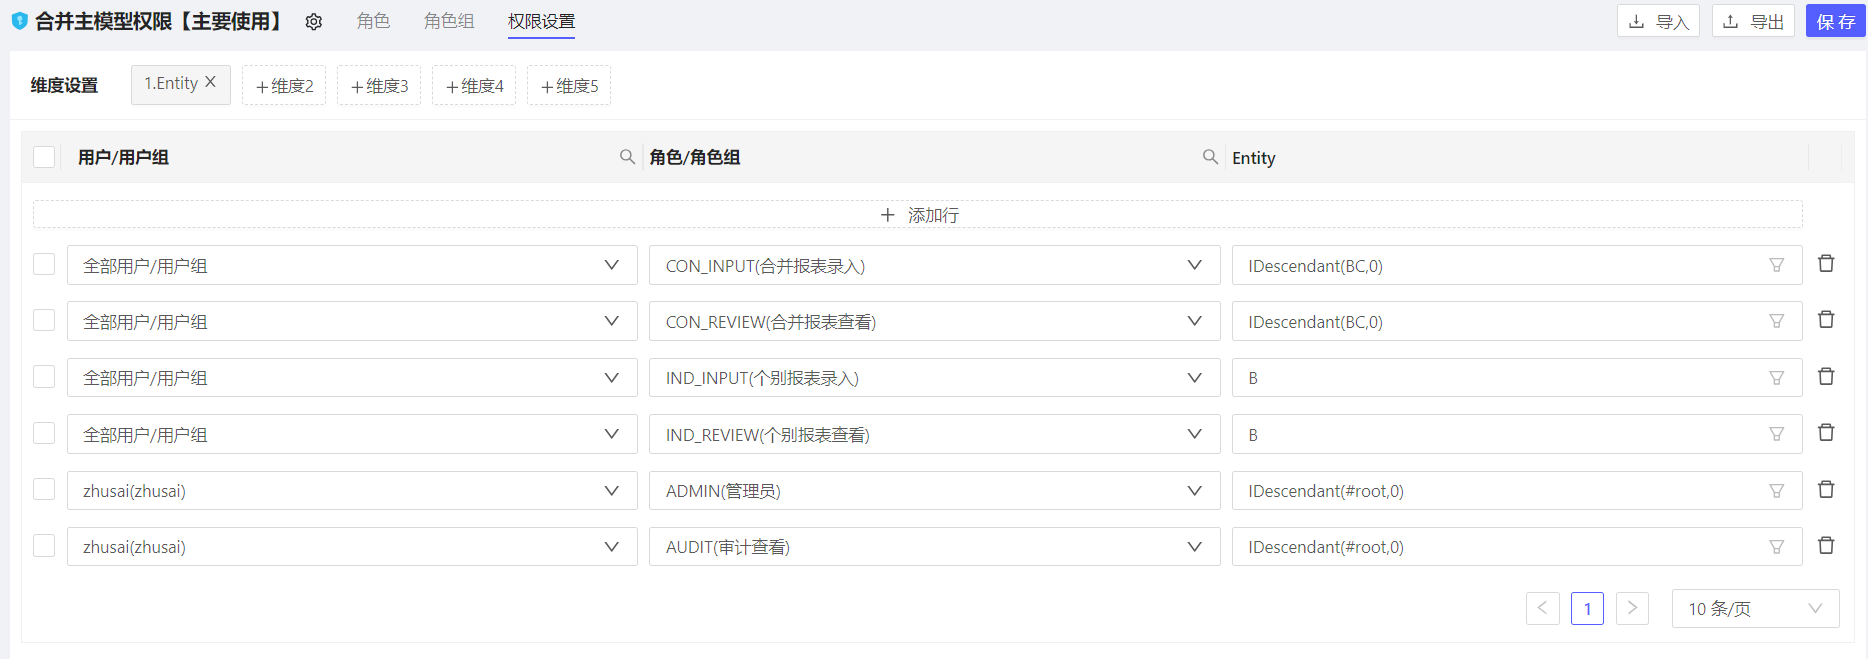Delete the IND_REVIEW(个别报表查看) row with trash icon
This screenshot has height=659, width=1868.
coord(1826,433)
